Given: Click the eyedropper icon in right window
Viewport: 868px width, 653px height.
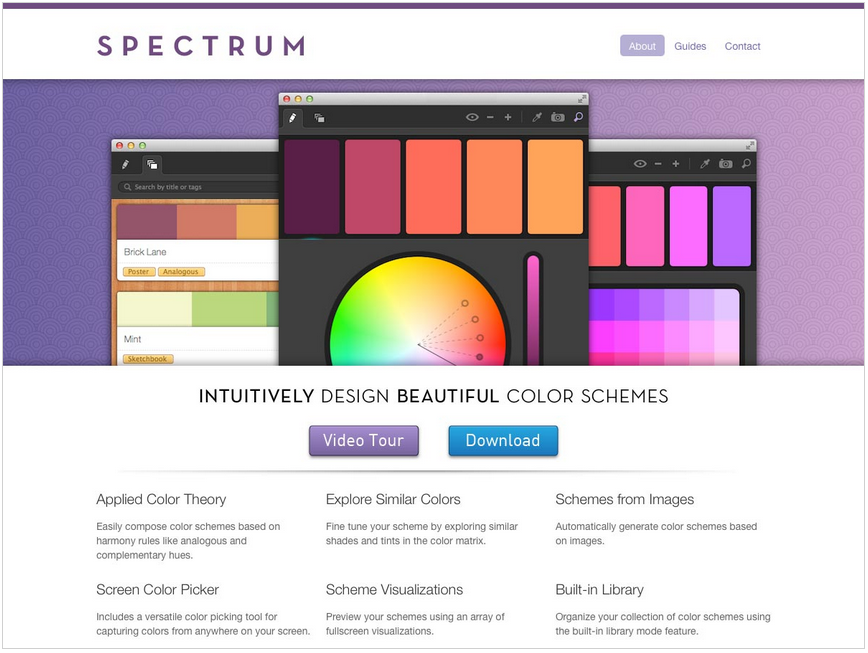Looking at the screenshot, I should coord(705,164).
